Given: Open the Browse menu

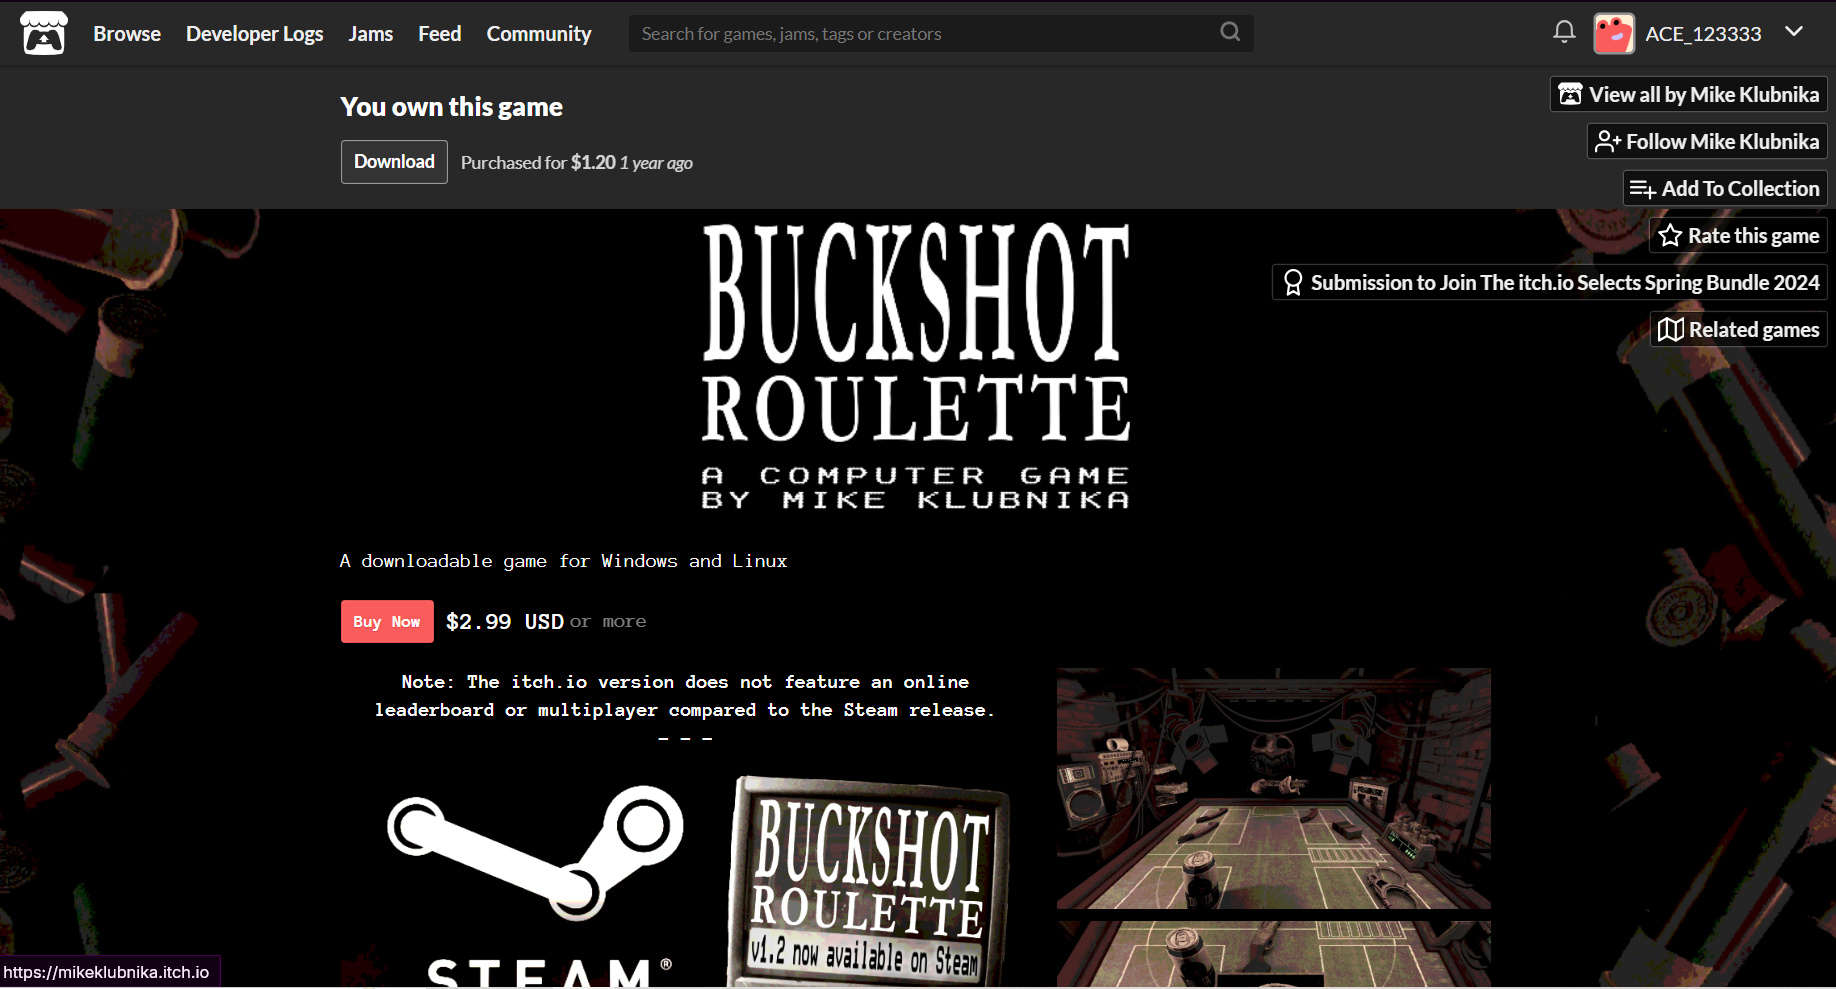Looking at the screenshot, I should (127, 33).
